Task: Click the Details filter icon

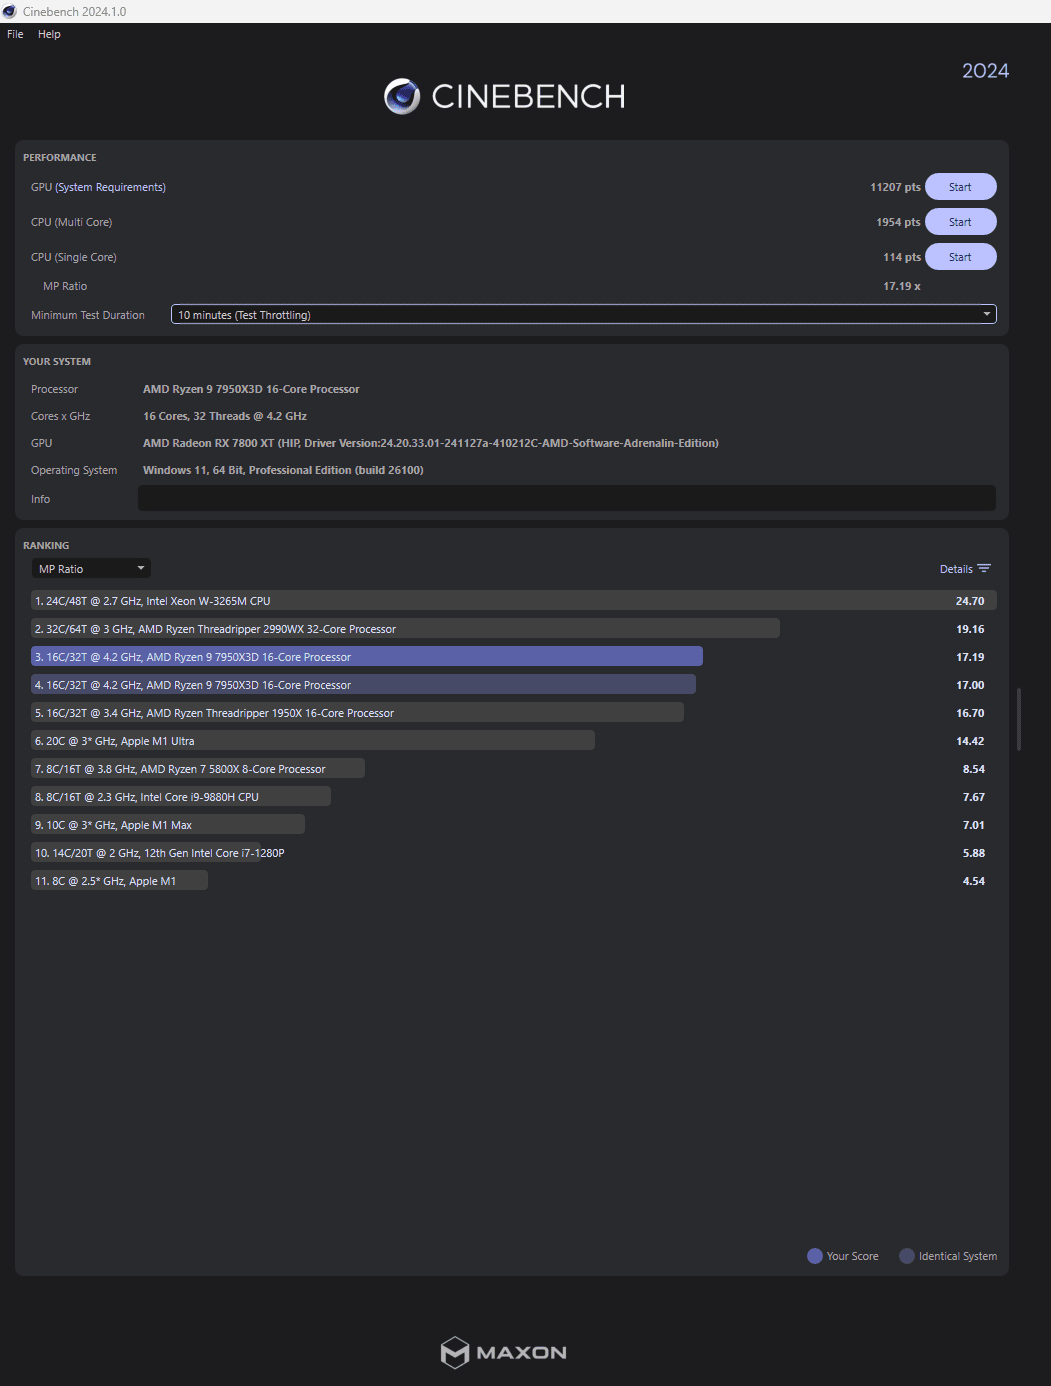Action: [x=984, y=569]
